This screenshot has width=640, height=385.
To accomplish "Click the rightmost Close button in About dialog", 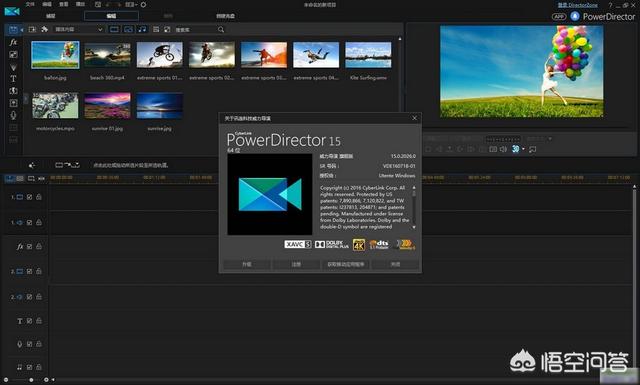I will click(x=396, y=264).
